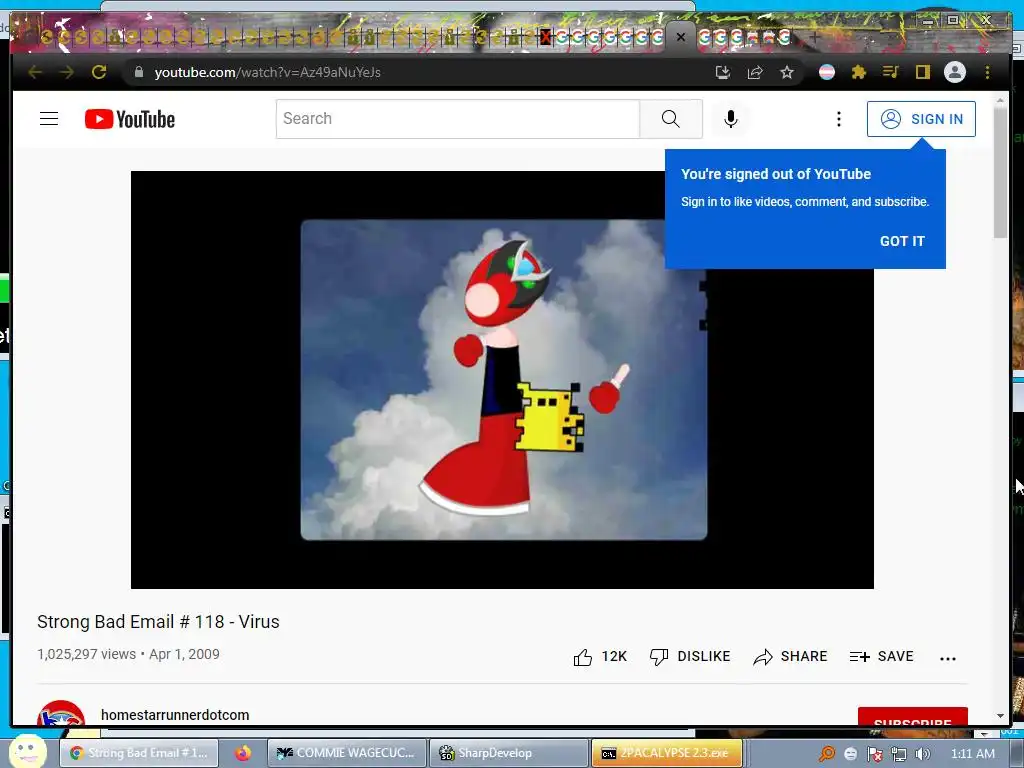Image resolution: width=1024 pixels, height=768 pixels.
Task: Click the address bar URL youtube.com/watch
Action: (267, 72)
